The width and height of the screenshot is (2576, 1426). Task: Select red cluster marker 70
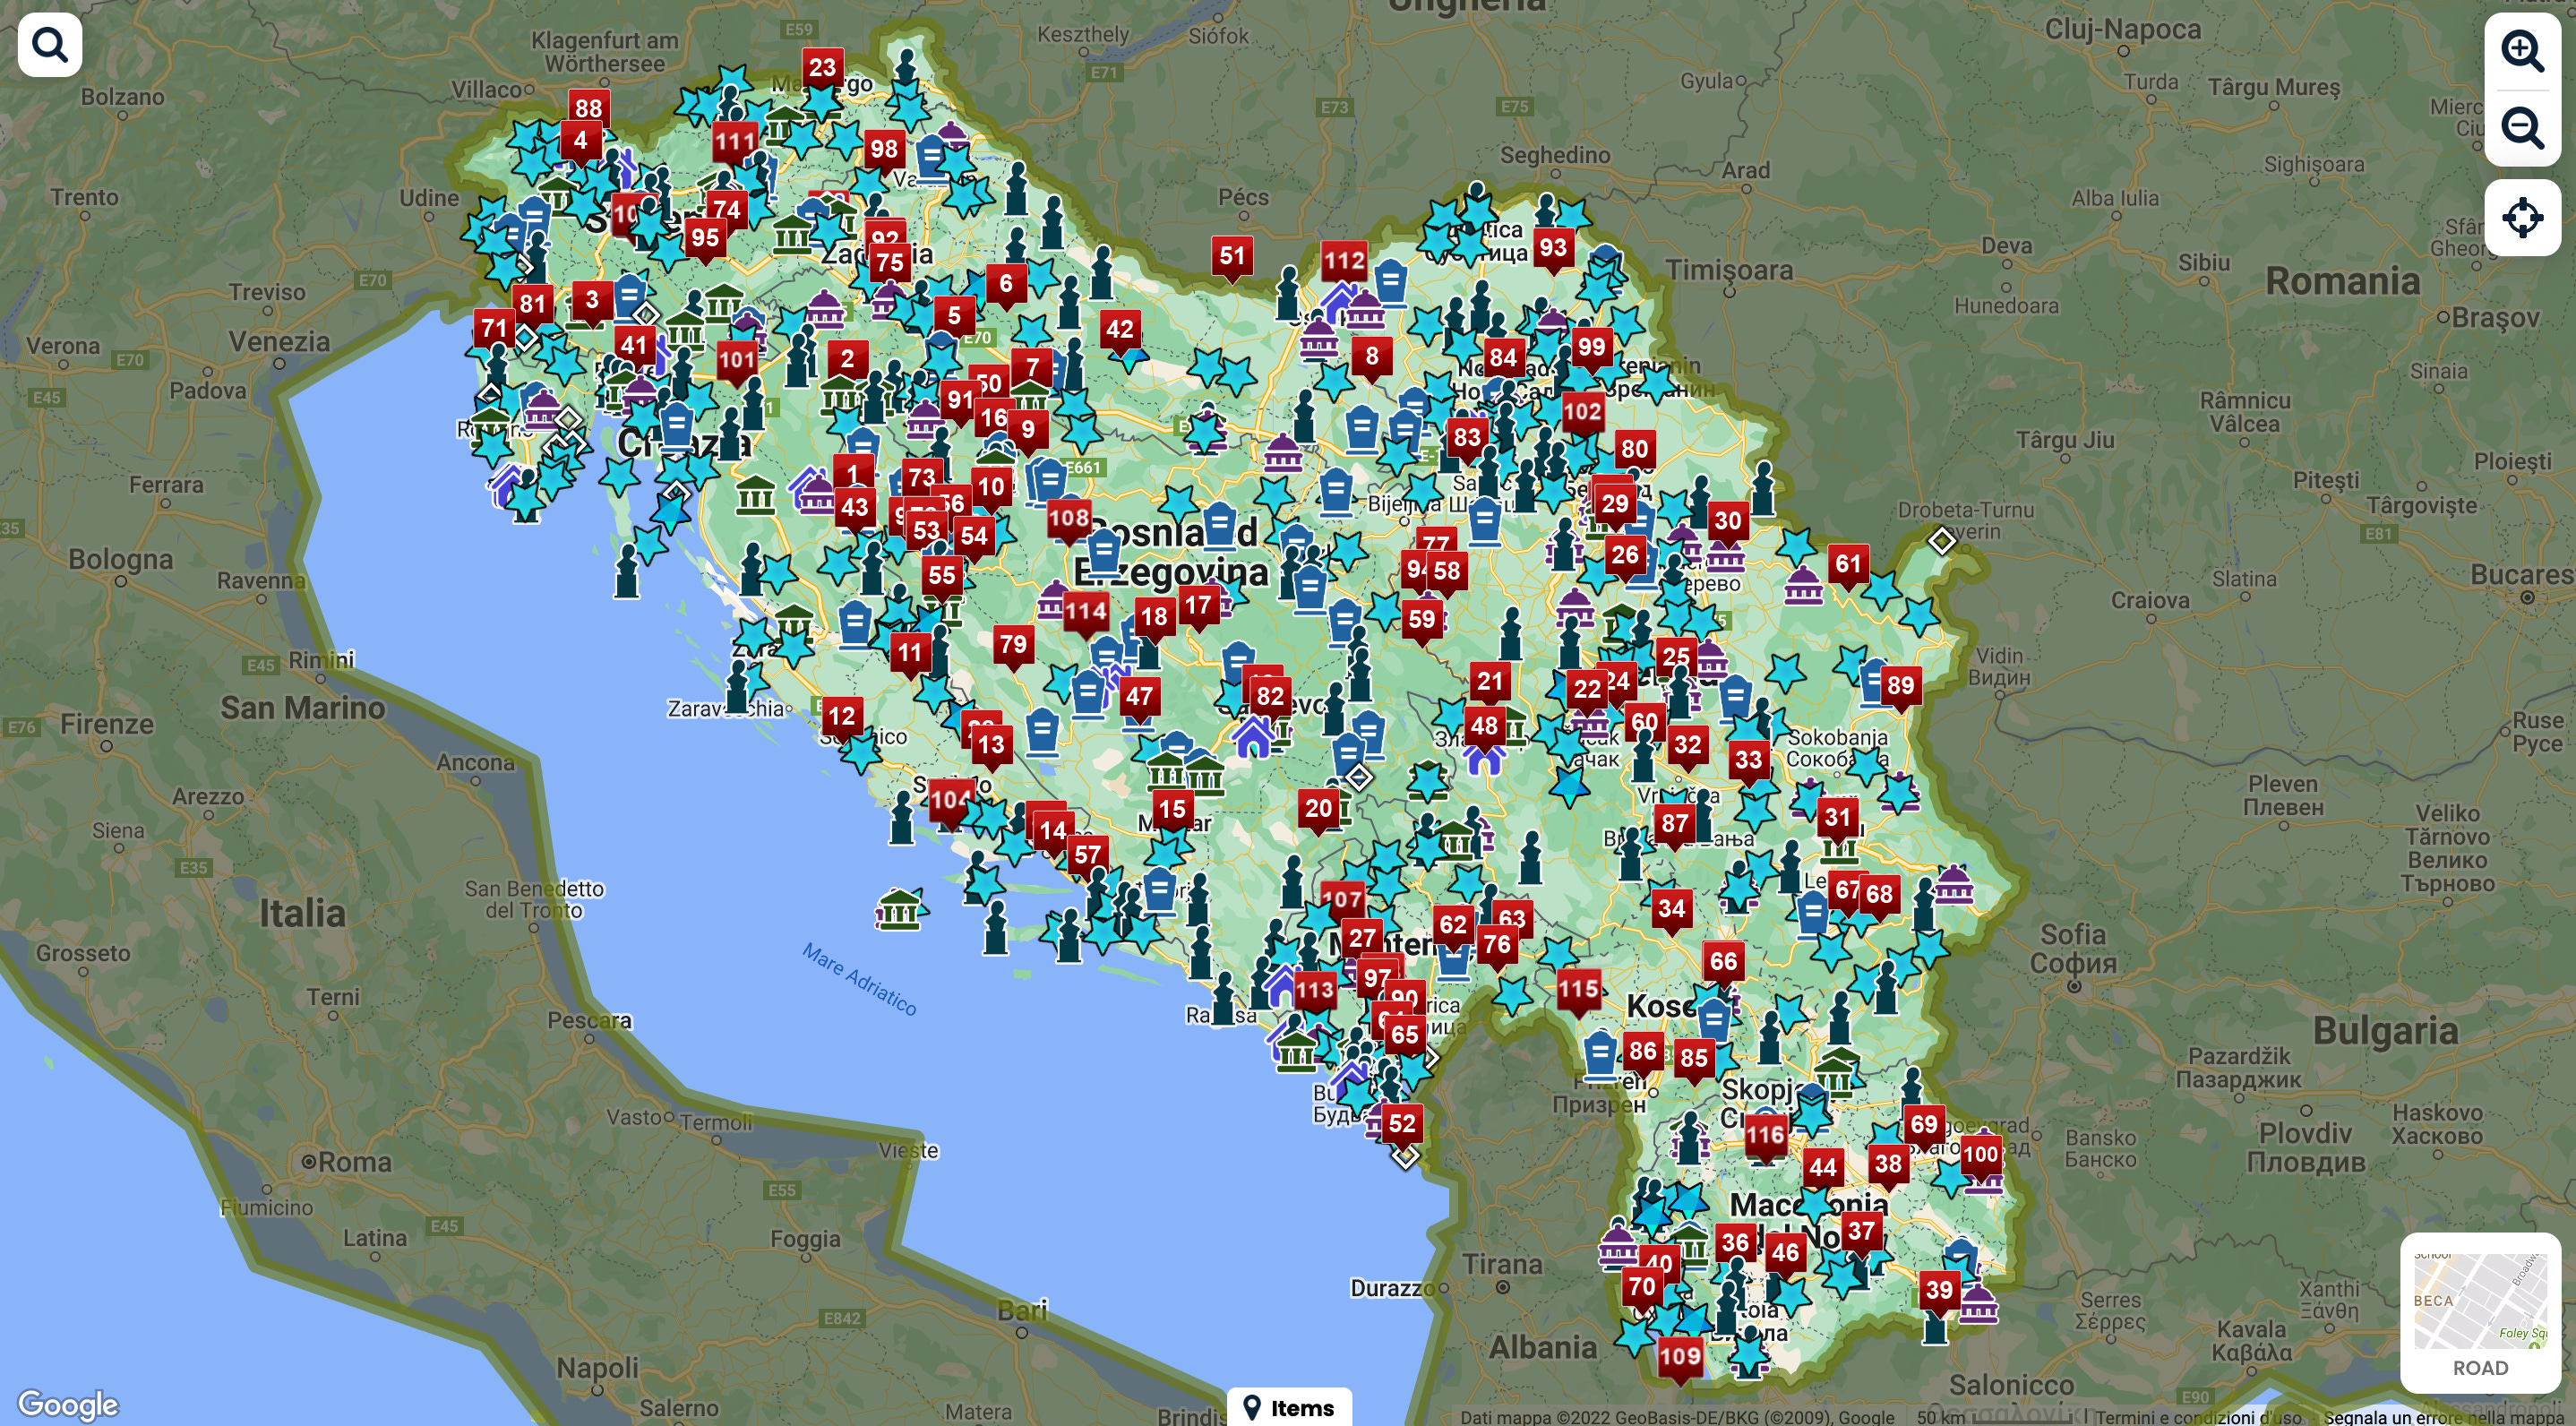(1642, 1289)
